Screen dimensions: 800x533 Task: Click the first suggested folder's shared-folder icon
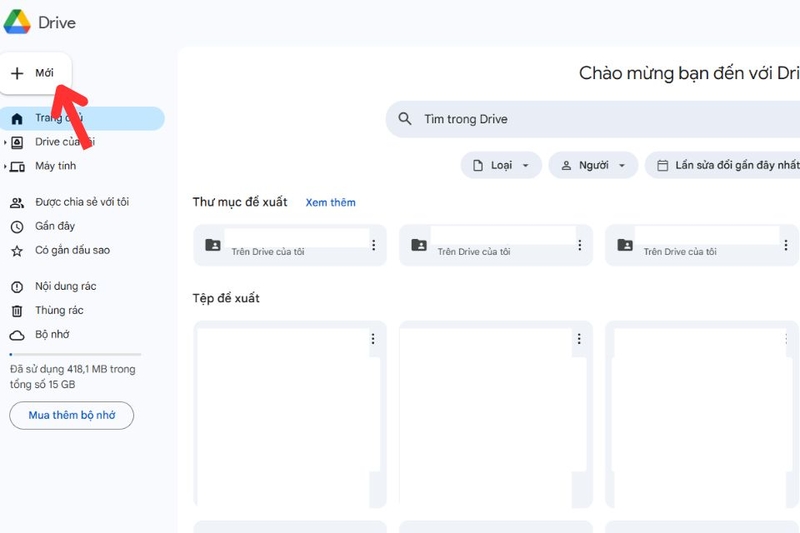(x=213, y=245)
